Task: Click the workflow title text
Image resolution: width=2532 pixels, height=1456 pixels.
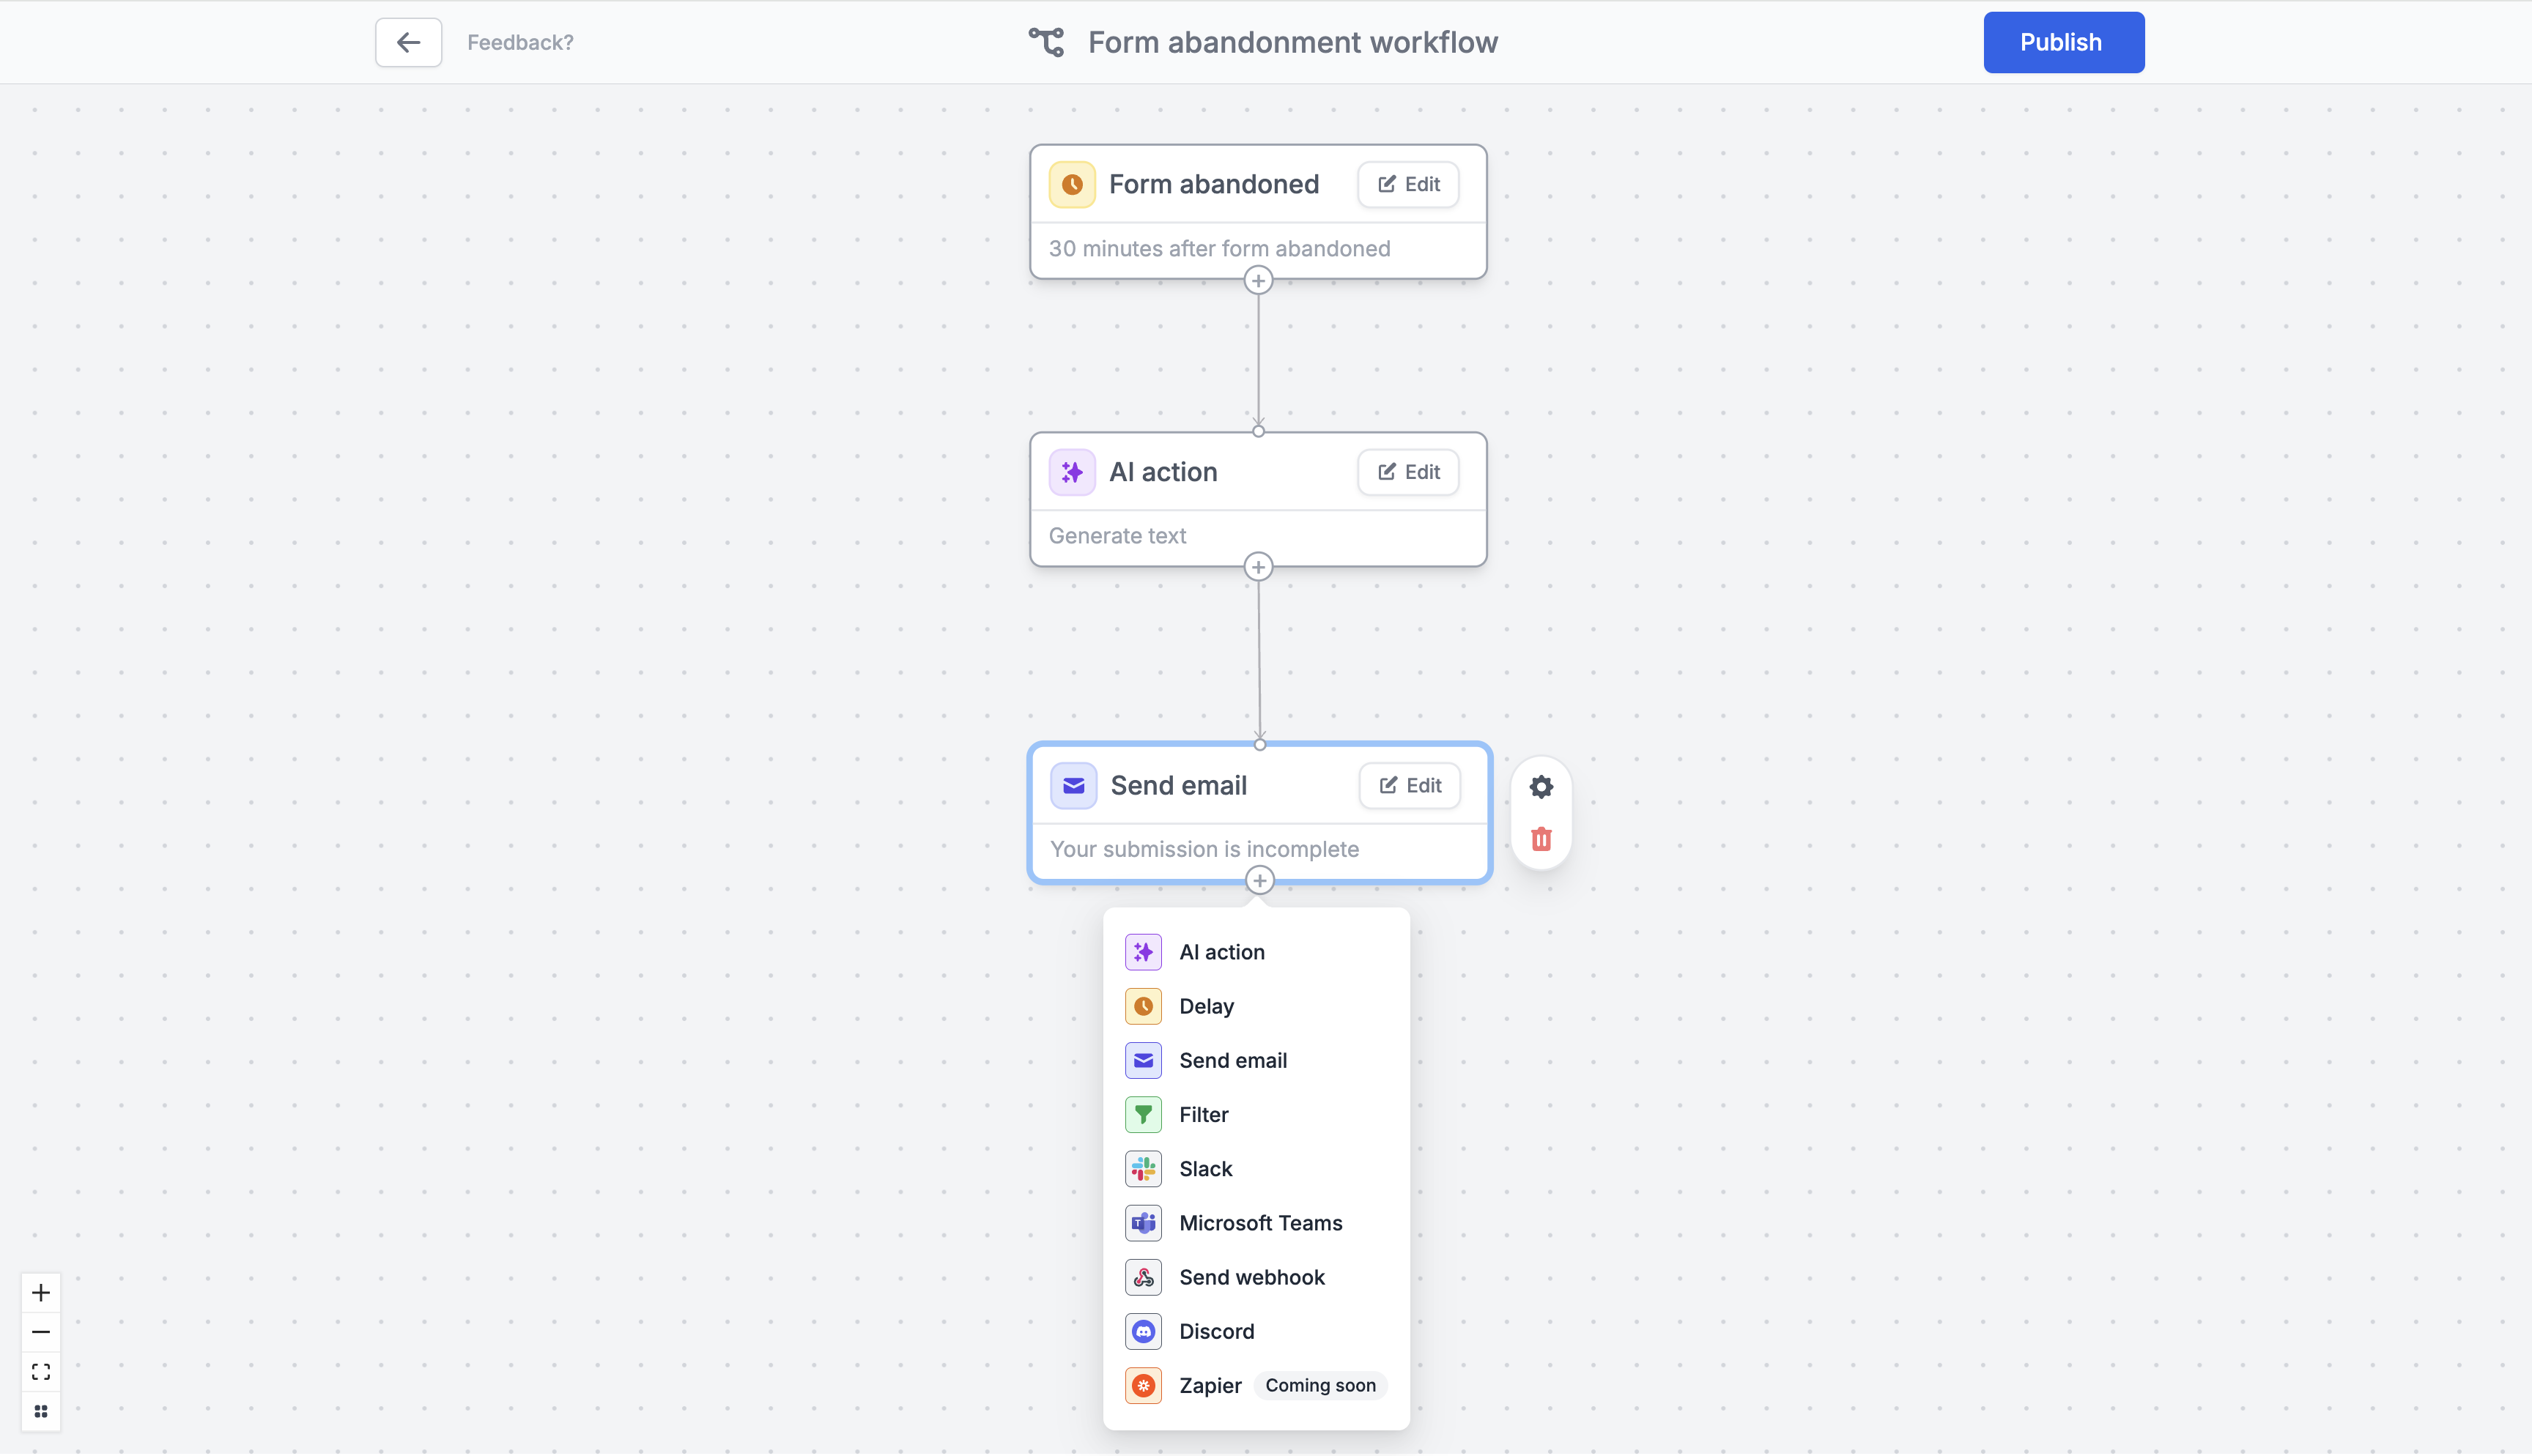Action: 1292,42
